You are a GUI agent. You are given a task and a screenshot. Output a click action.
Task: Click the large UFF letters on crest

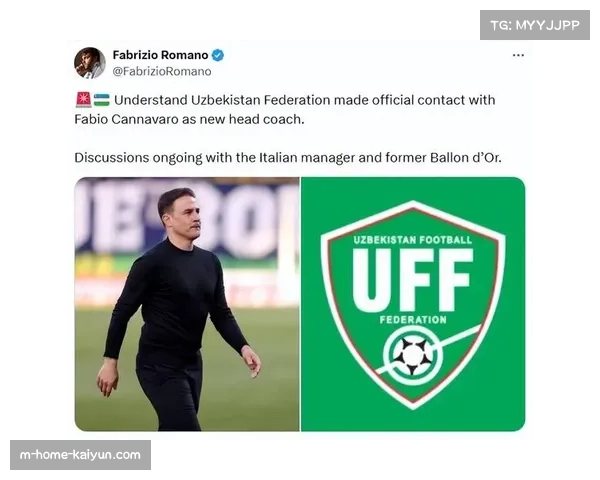pyautogui.click(x=413, y=280)
